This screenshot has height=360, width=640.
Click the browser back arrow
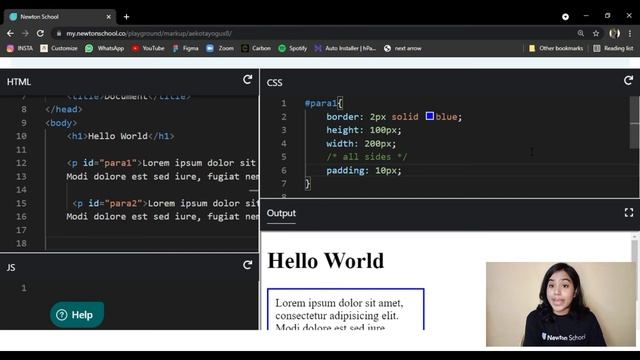pos(11,33)
